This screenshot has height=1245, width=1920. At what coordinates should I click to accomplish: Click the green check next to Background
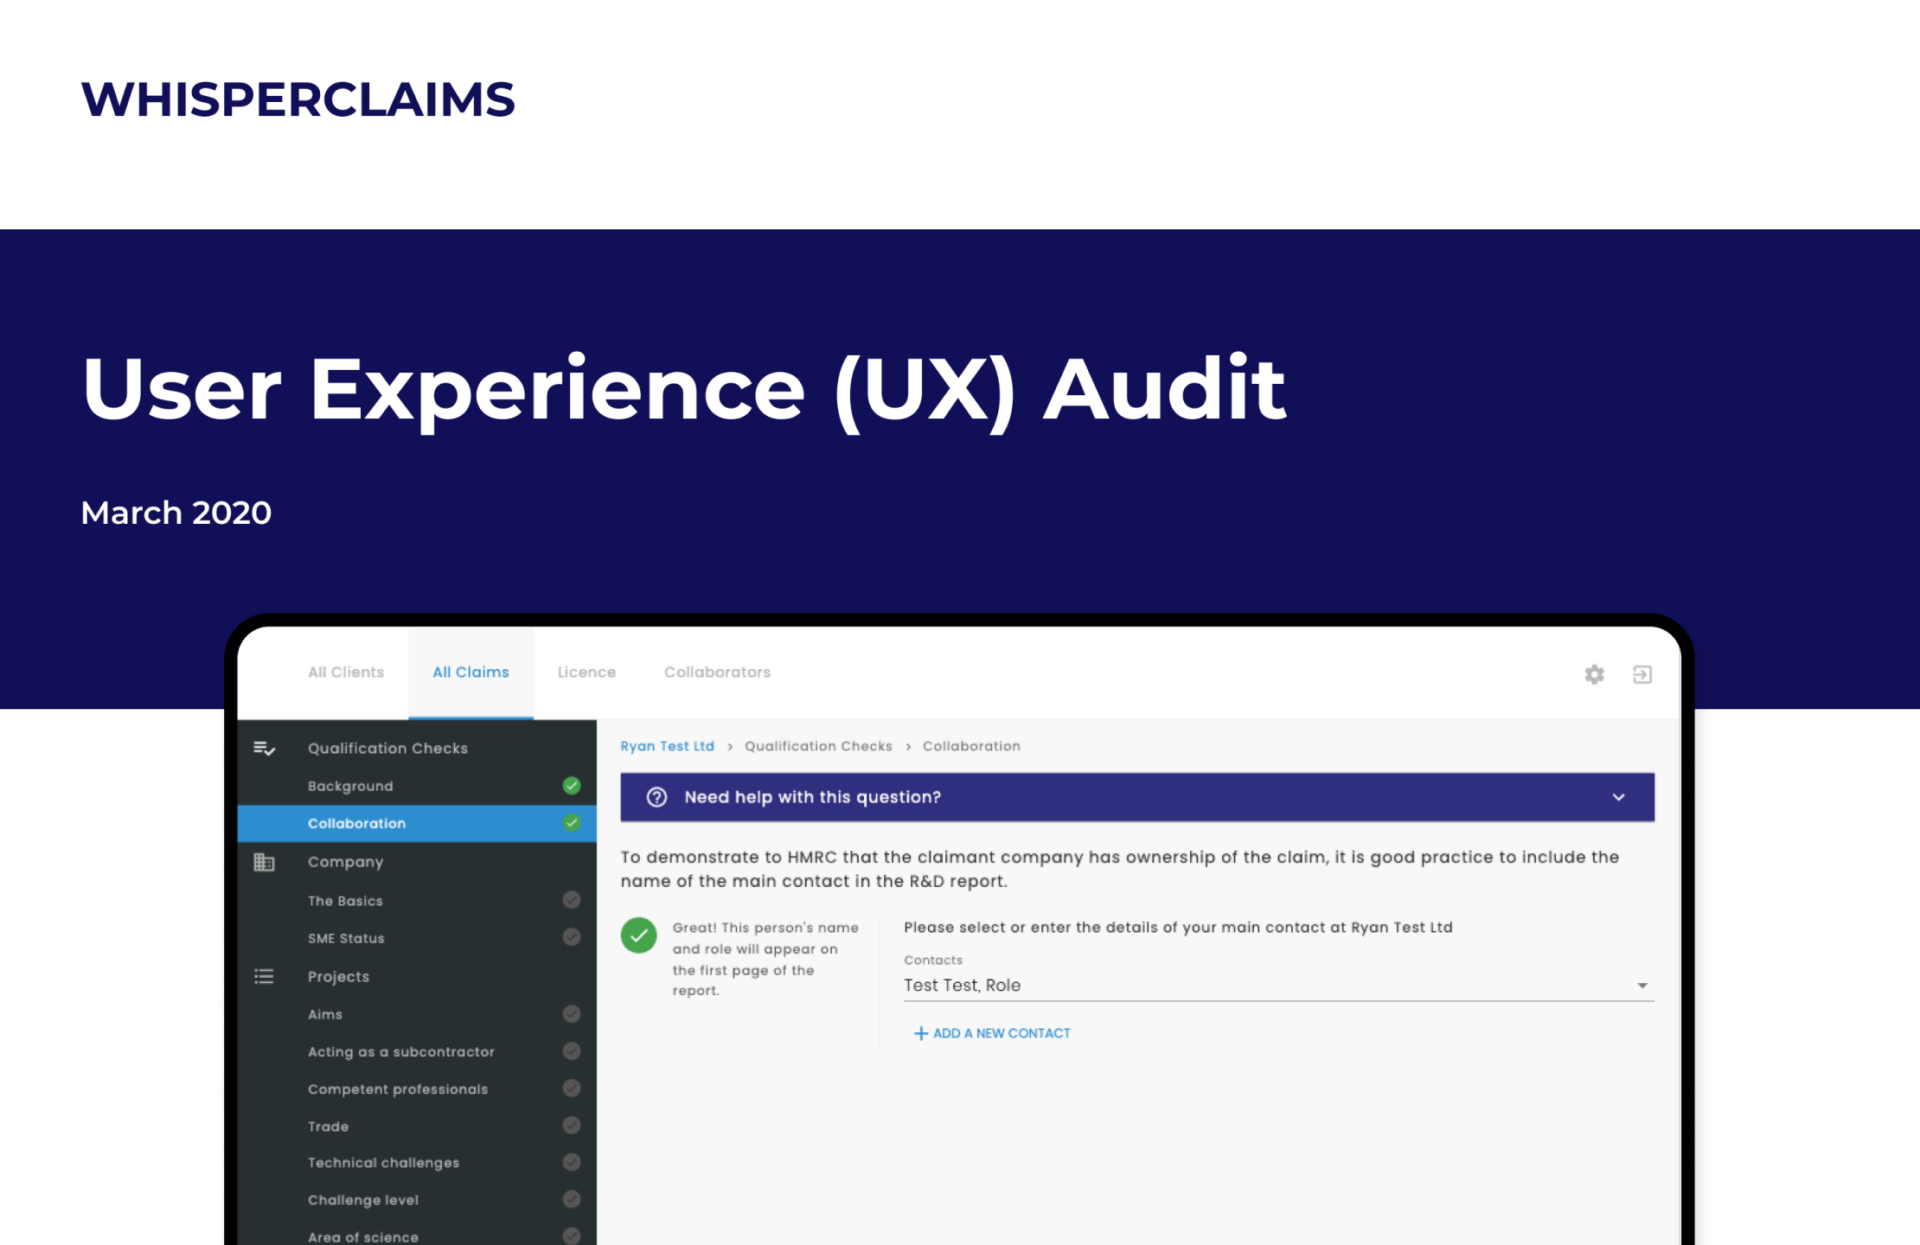571,786
